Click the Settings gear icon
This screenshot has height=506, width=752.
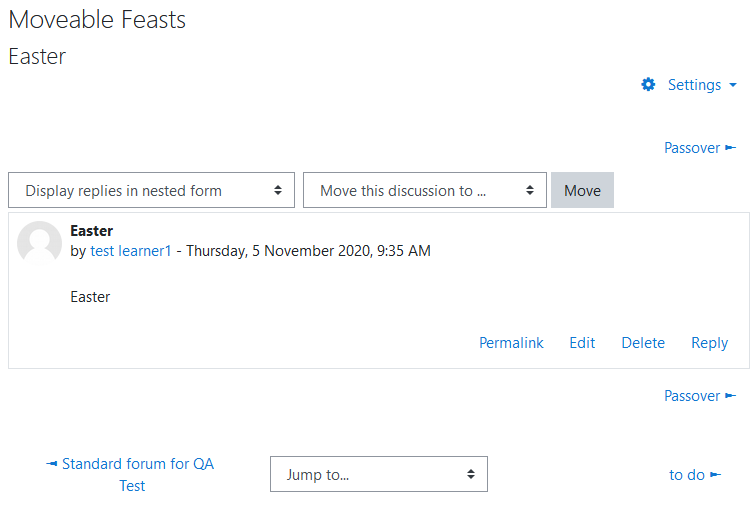click(x=648, y=84)
